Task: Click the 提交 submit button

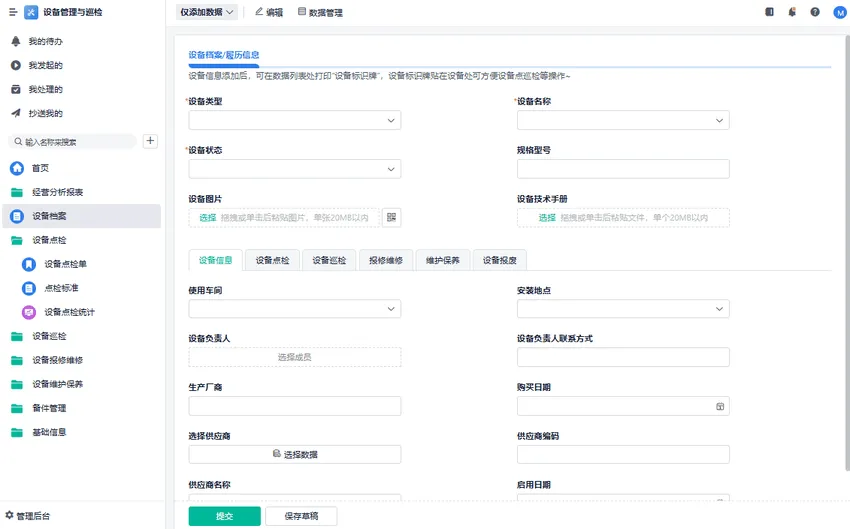Action: 224,516
